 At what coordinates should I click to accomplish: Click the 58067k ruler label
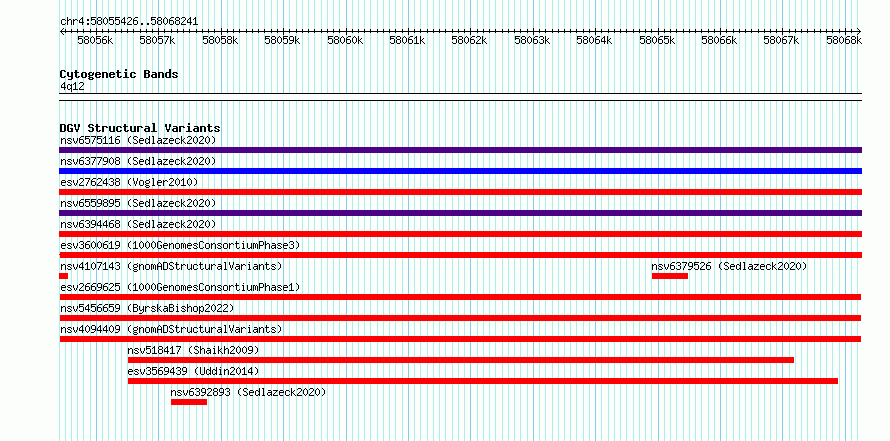click(782, 40)
